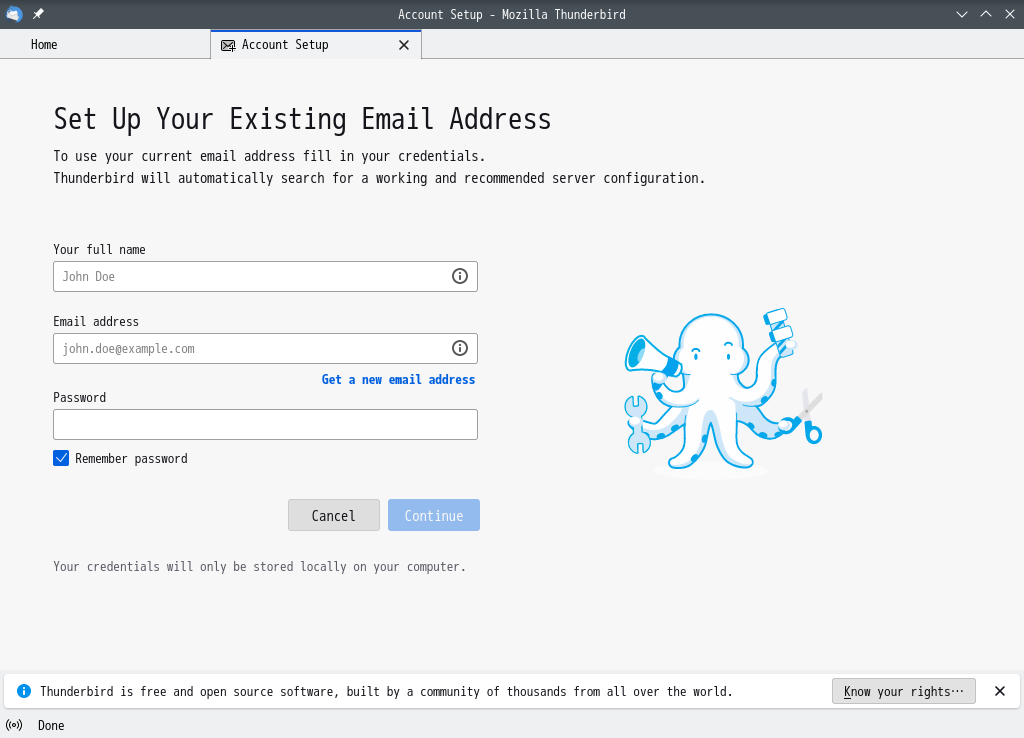This screenshot has width=1024, height=738.
Task: Dismiss the open source notification bar
Action: [1000, 691]
